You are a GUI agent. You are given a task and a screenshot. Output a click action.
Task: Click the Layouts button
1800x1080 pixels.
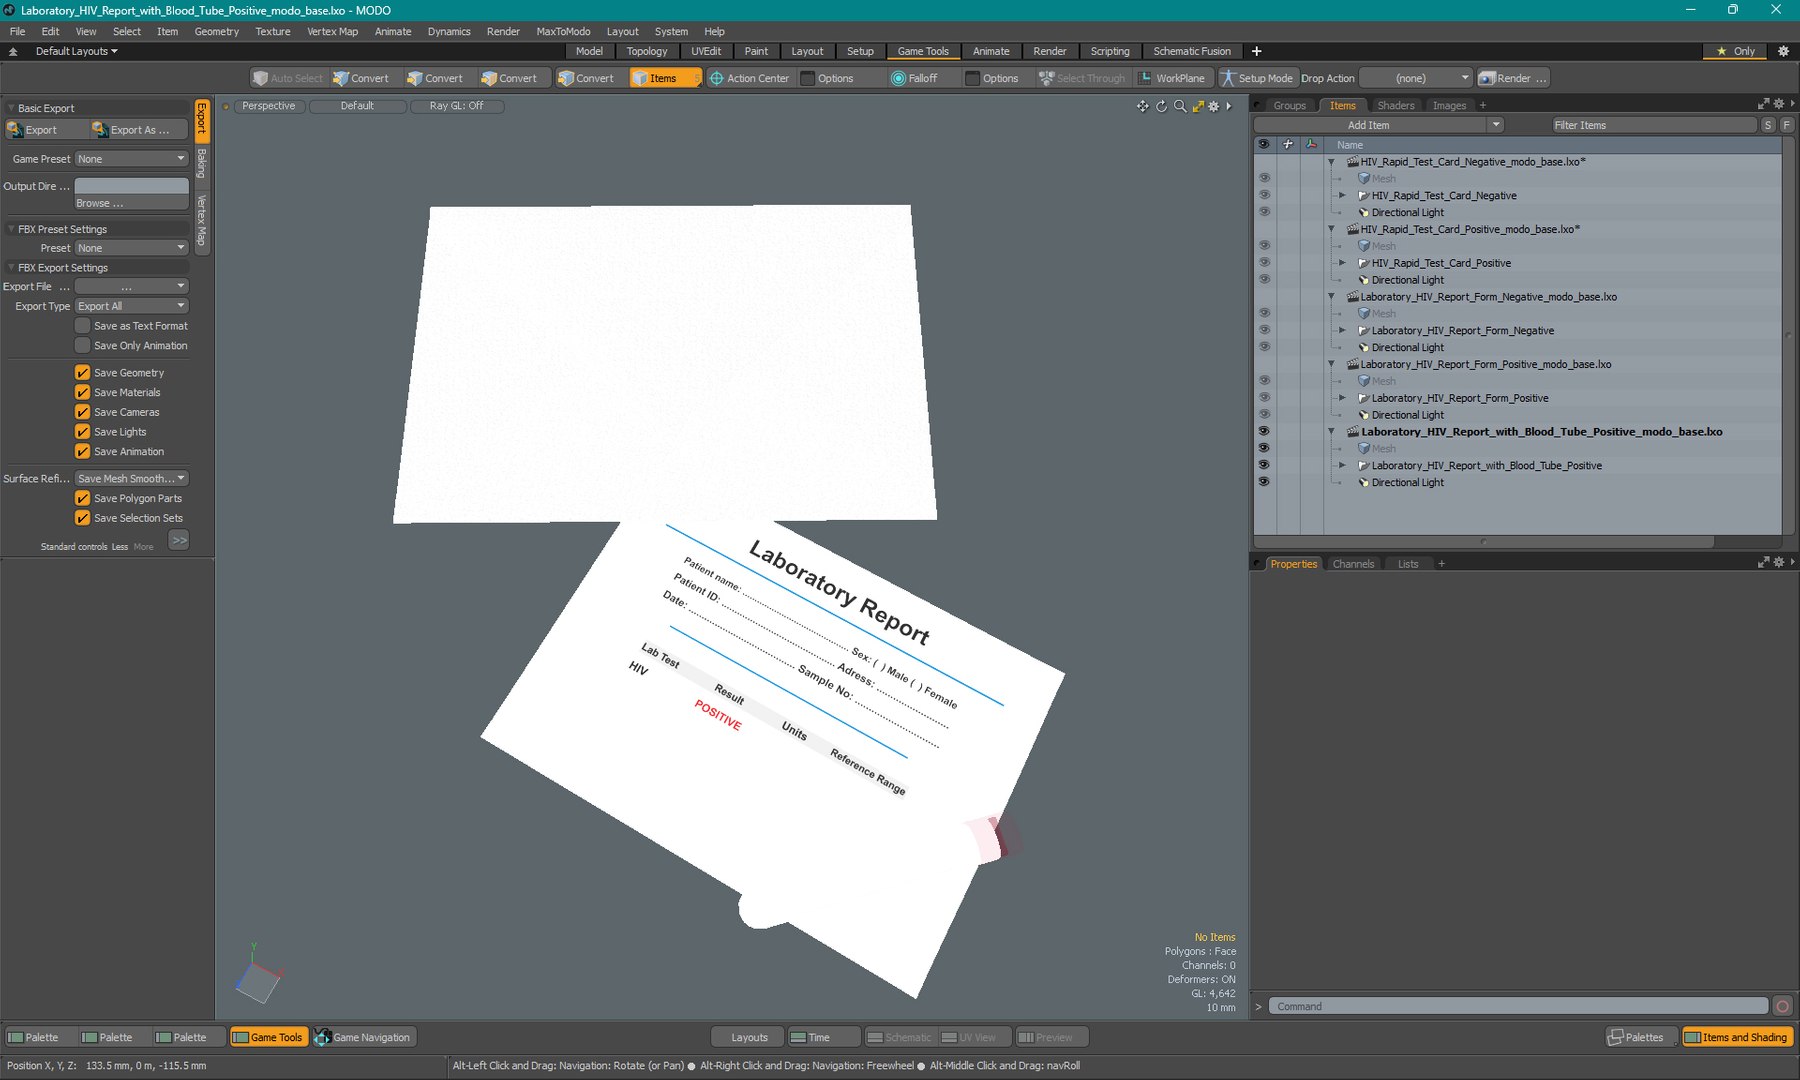[749, 1037]
